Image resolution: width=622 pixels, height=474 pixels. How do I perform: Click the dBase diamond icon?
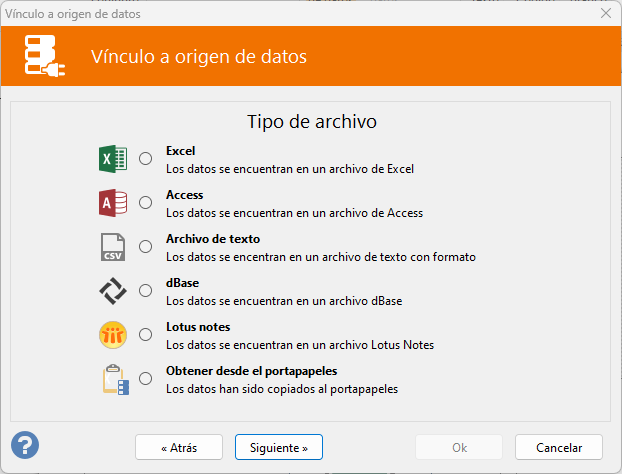[113, 290]
